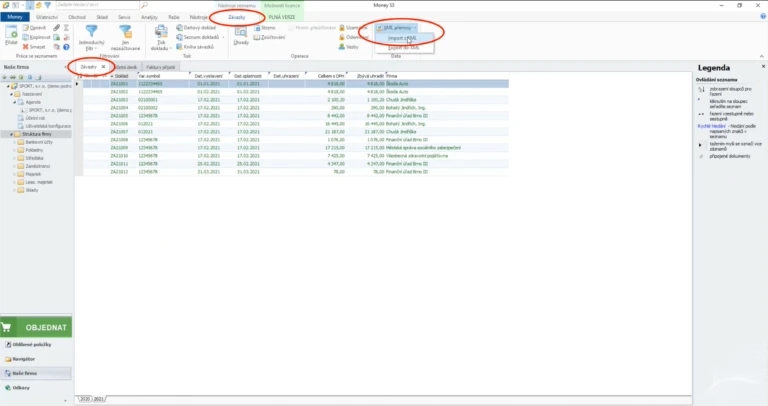Click the blue help question mark icon

point(66,47)
